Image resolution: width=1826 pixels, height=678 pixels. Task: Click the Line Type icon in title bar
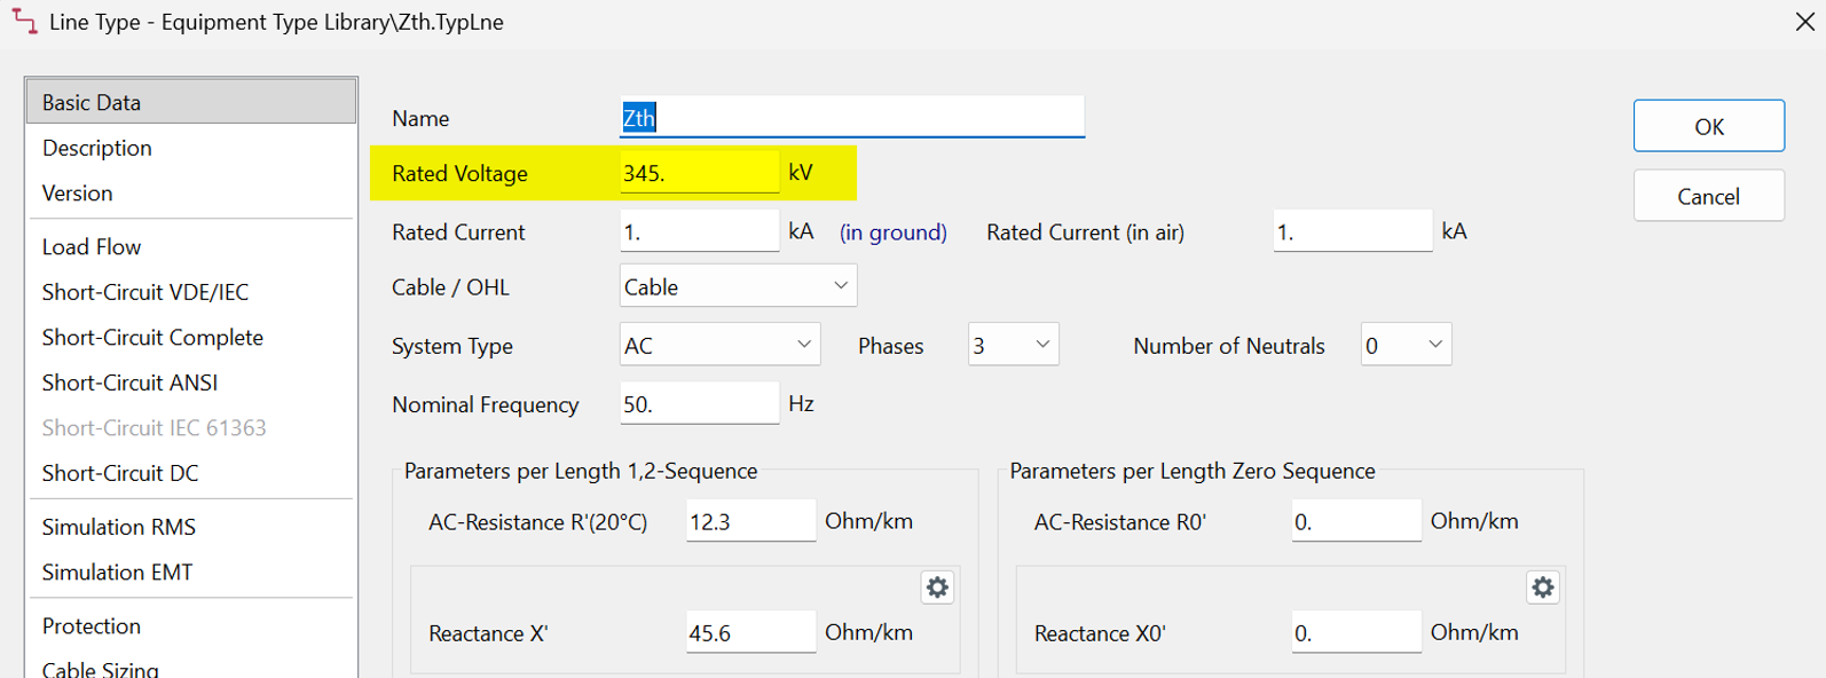point(24,21)
